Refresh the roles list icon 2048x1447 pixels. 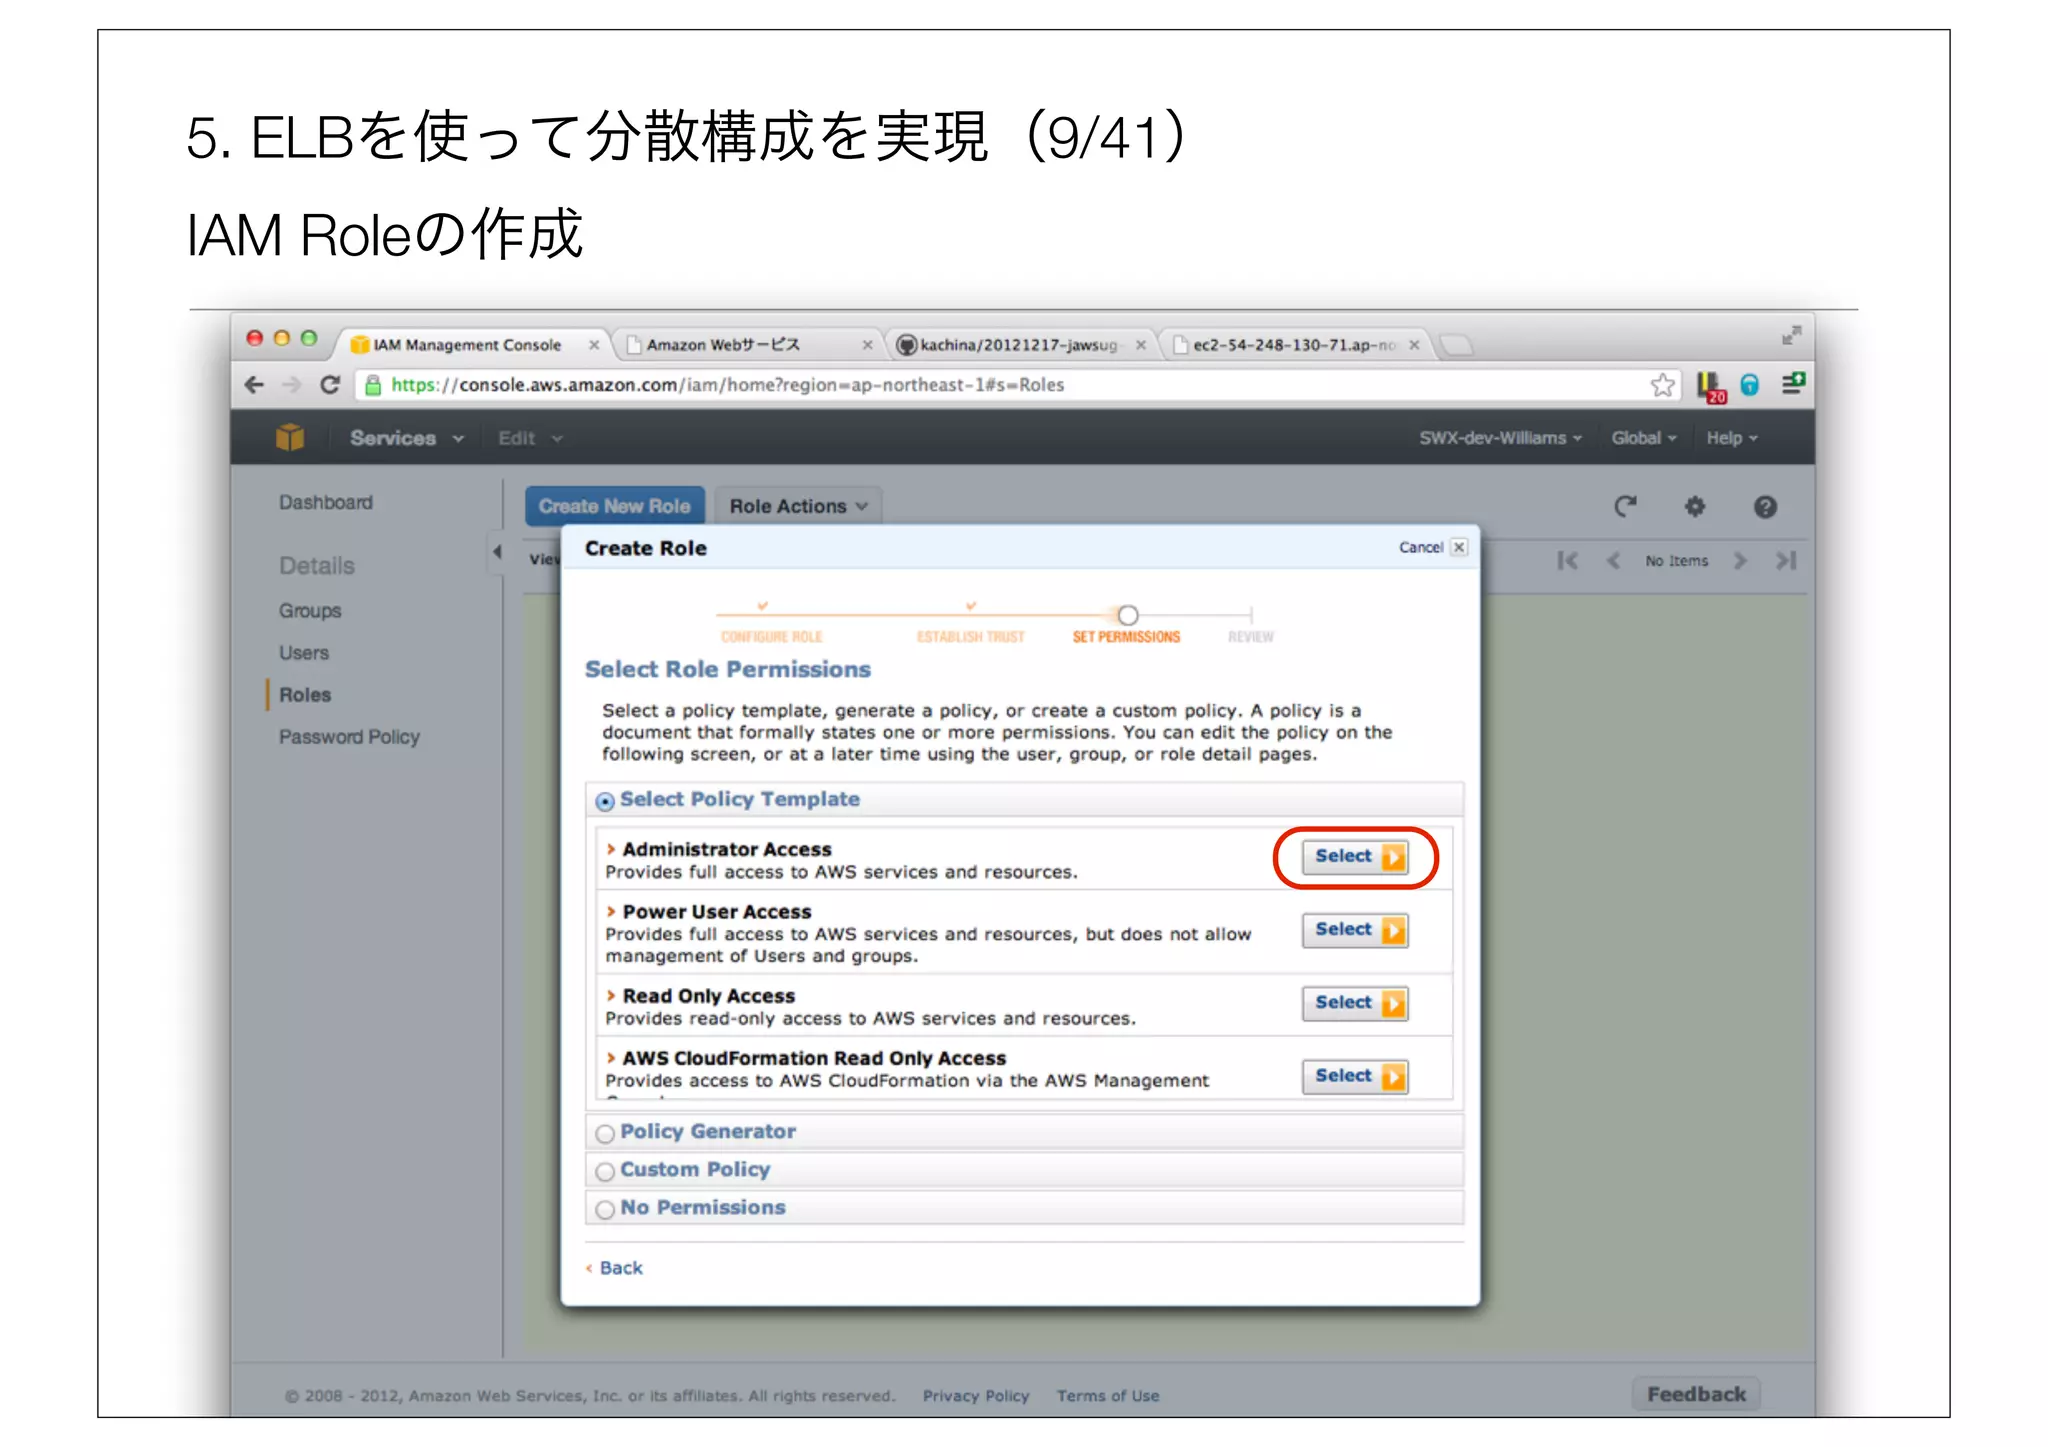(1625, 507)
